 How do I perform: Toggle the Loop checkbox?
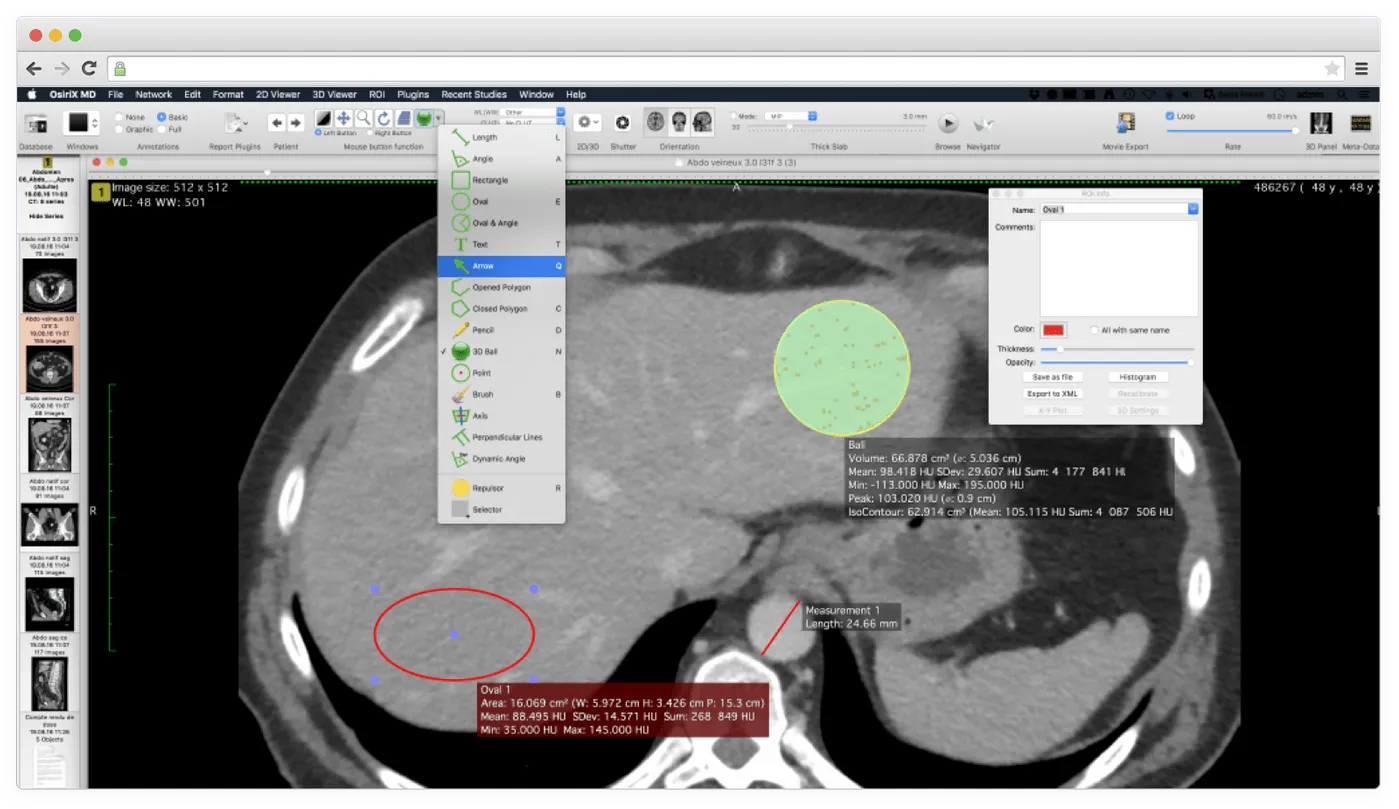point(1170,116)
